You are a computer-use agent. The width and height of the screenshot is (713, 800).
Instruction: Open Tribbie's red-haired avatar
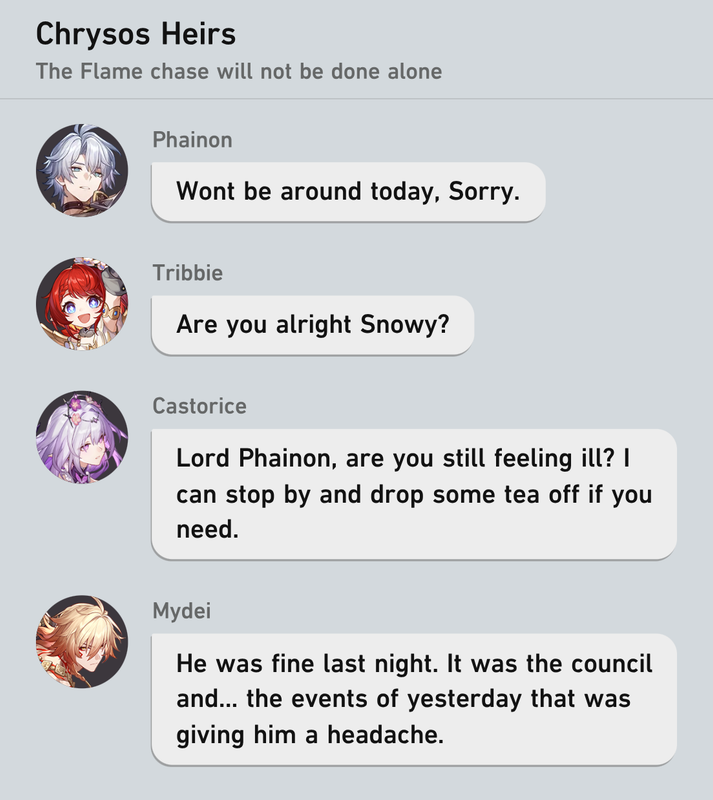pyautogui.click(x=82, y=304)
